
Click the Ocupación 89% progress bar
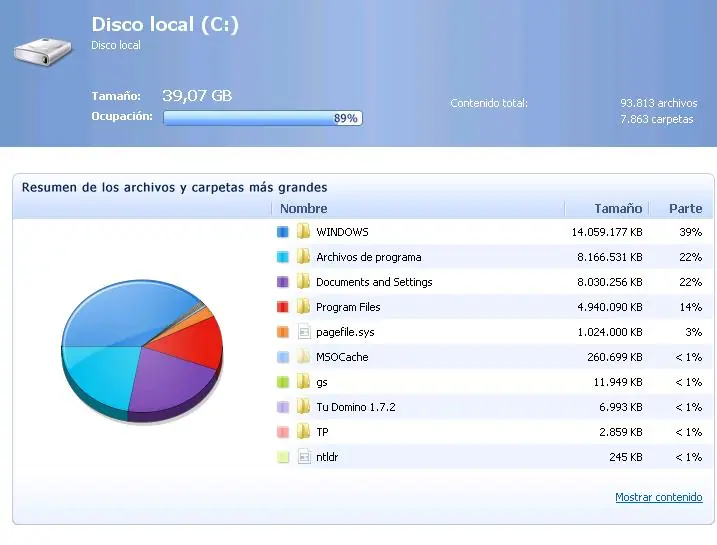263,118
